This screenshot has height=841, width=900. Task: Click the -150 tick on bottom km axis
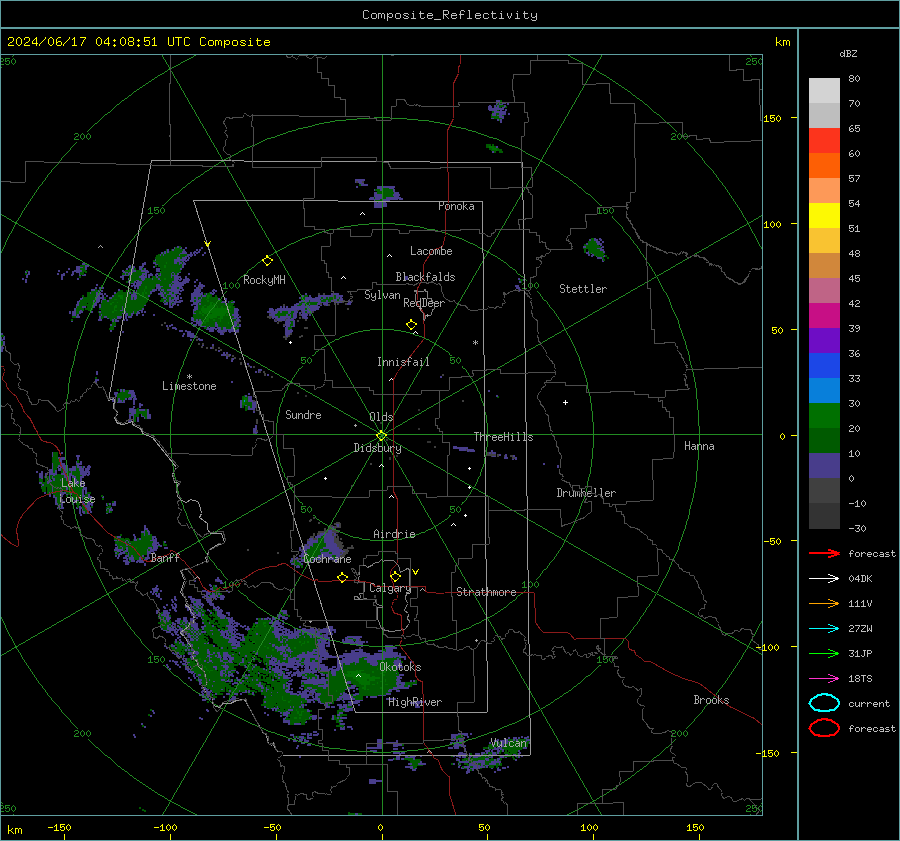(x=59, y=827)
